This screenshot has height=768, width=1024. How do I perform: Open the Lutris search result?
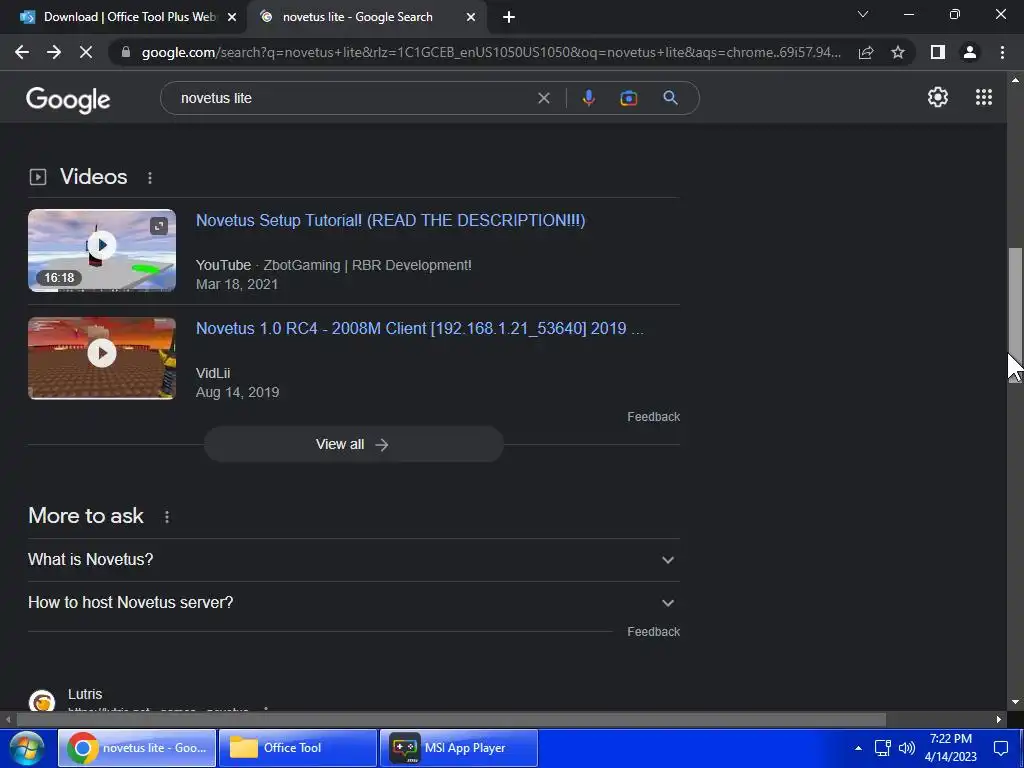pos(85,694)
